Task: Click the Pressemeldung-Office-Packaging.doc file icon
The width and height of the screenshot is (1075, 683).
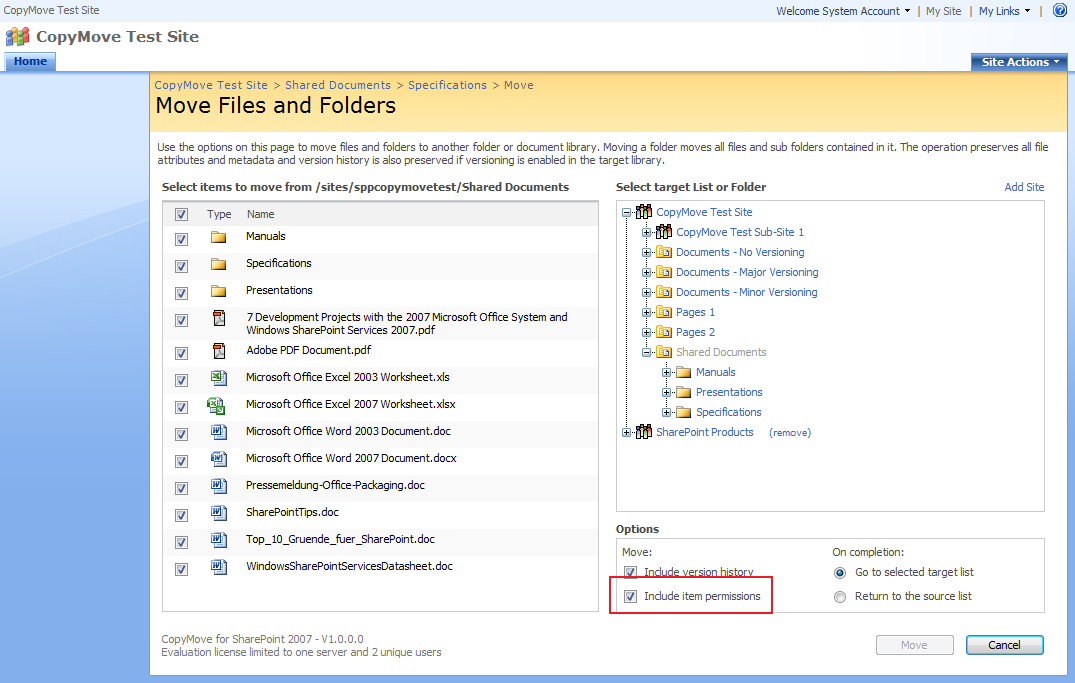Action: (x=219, y=486)
